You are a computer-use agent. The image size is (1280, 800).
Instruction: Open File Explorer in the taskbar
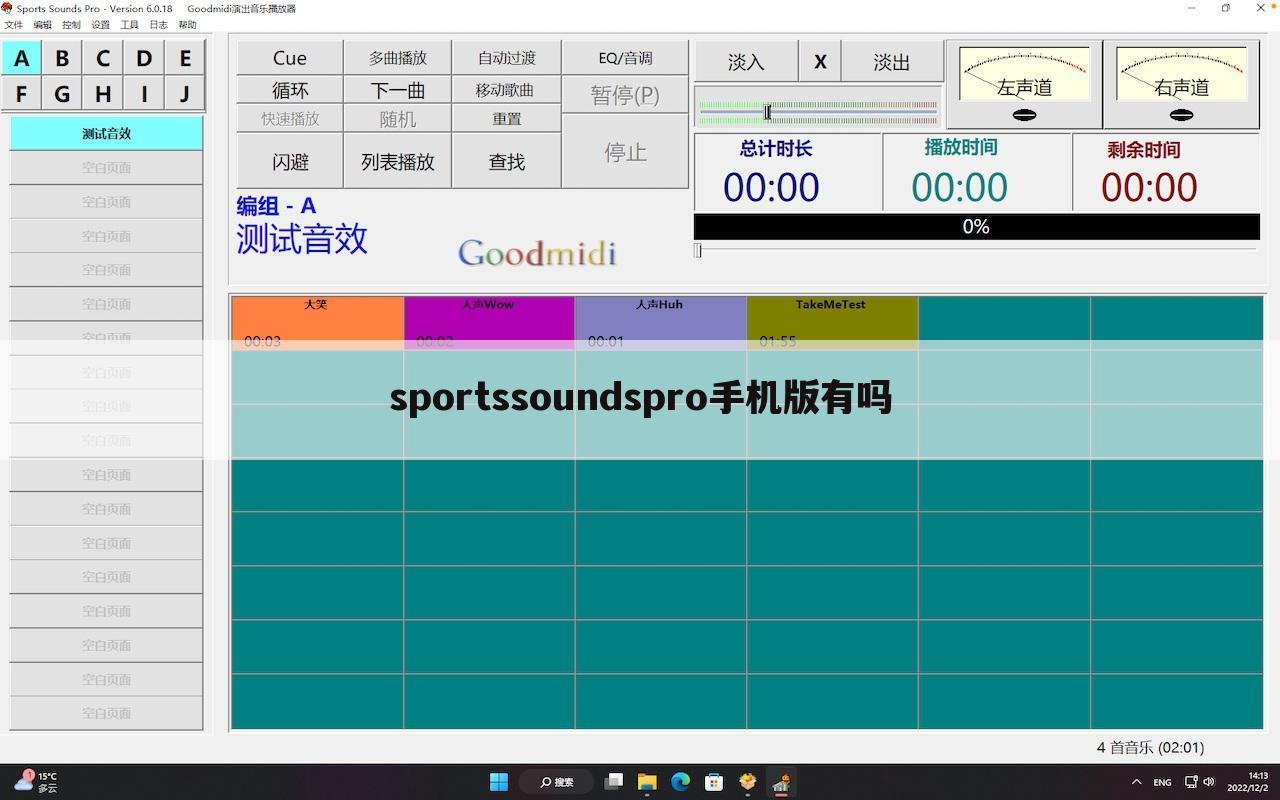[647, 782]
